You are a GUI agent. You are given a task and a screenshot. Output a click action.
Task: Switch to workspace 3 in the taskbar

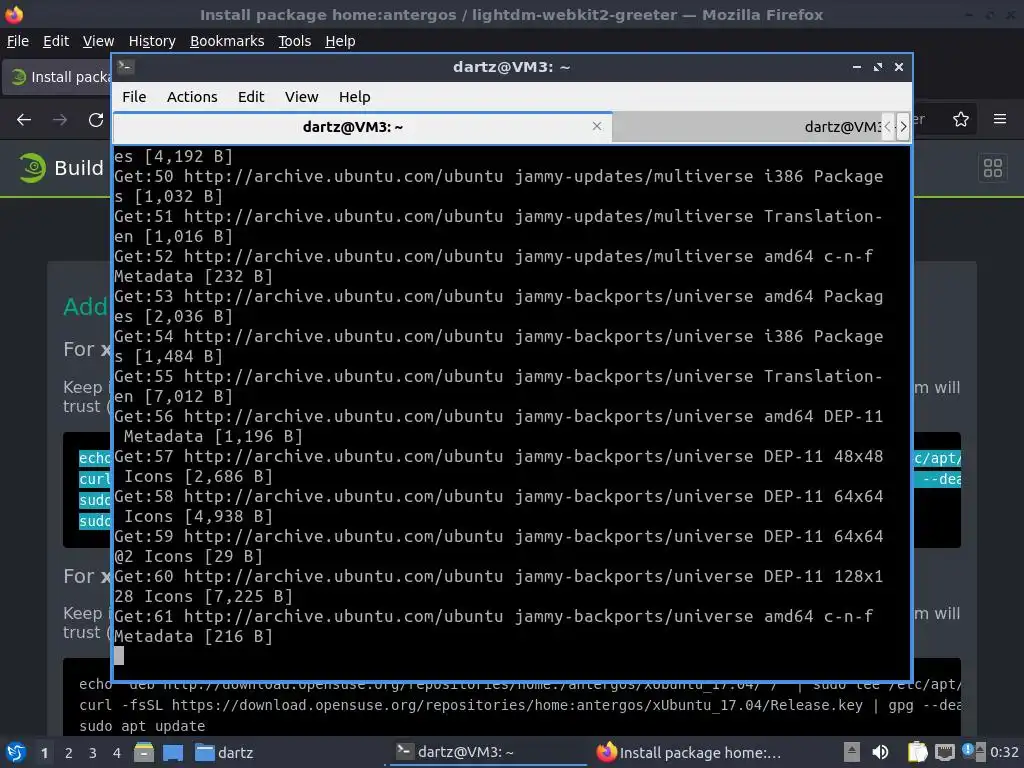pyautogui.click(x=93, y=753)
